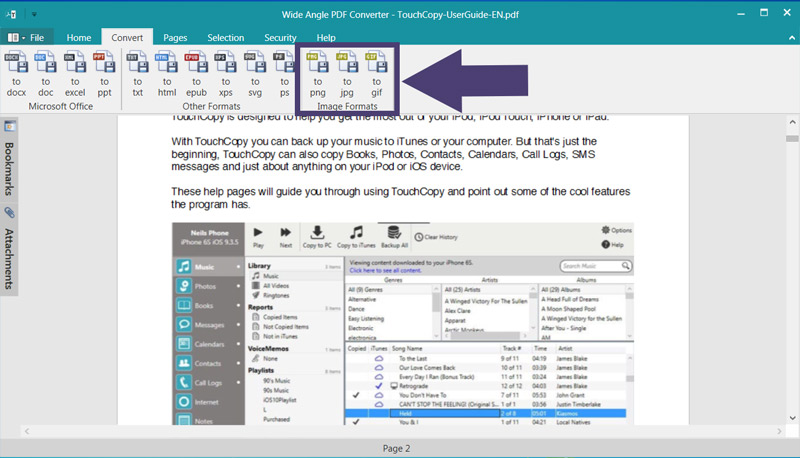
Task: Expand the Attachments side panel
Action: 9,259
